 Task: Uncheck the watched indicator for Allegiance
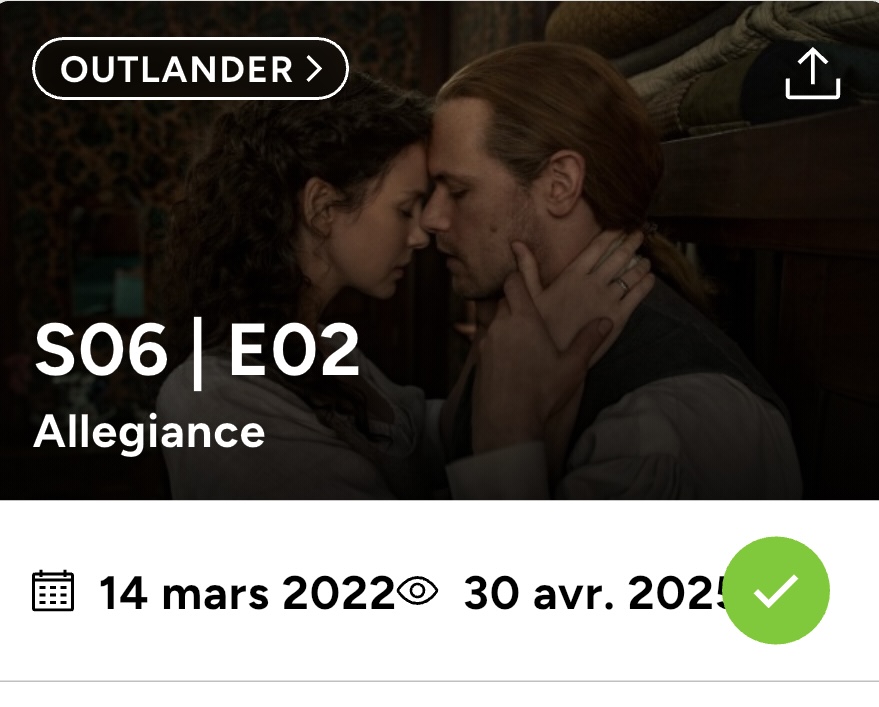tap(776, 590)
